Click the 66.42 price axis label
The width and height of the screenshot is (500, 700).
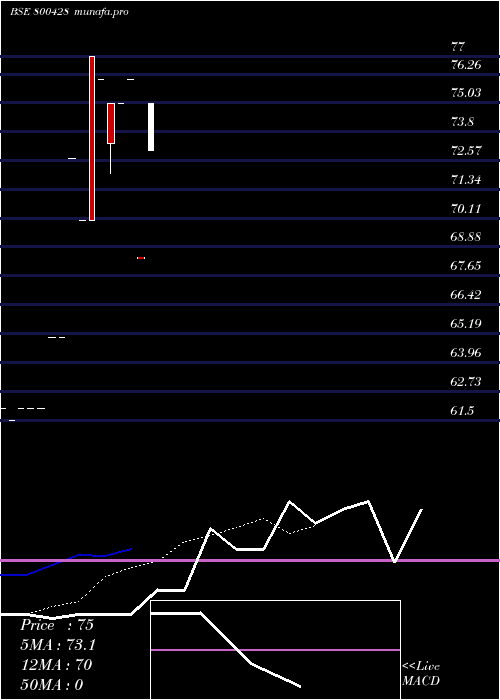[466, 295]
